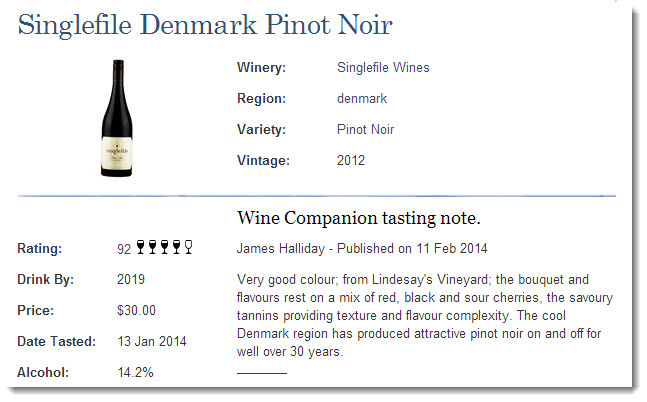Click the red underline below tasting note
The width and height of the screenshot is (647, 402).
(262, 373)
